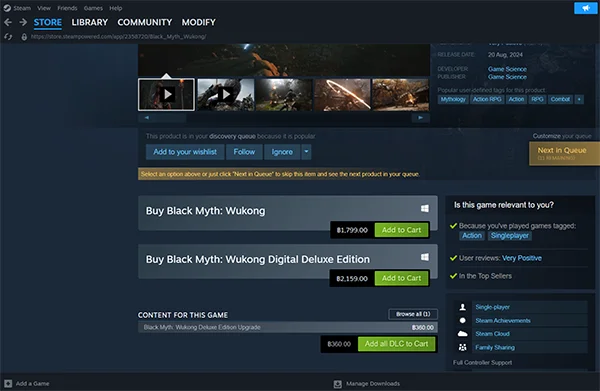Open the announcements megaphone button
600x391 pixels.
[585, 8]
